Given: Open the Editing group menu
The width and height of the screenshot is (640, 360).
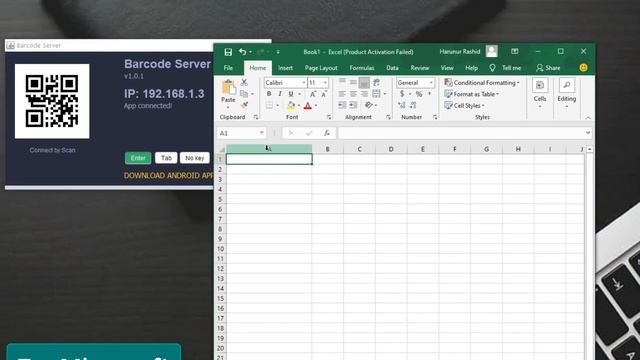Looking at the screenshot, I should pyautogui.click(x=567, y=94).
